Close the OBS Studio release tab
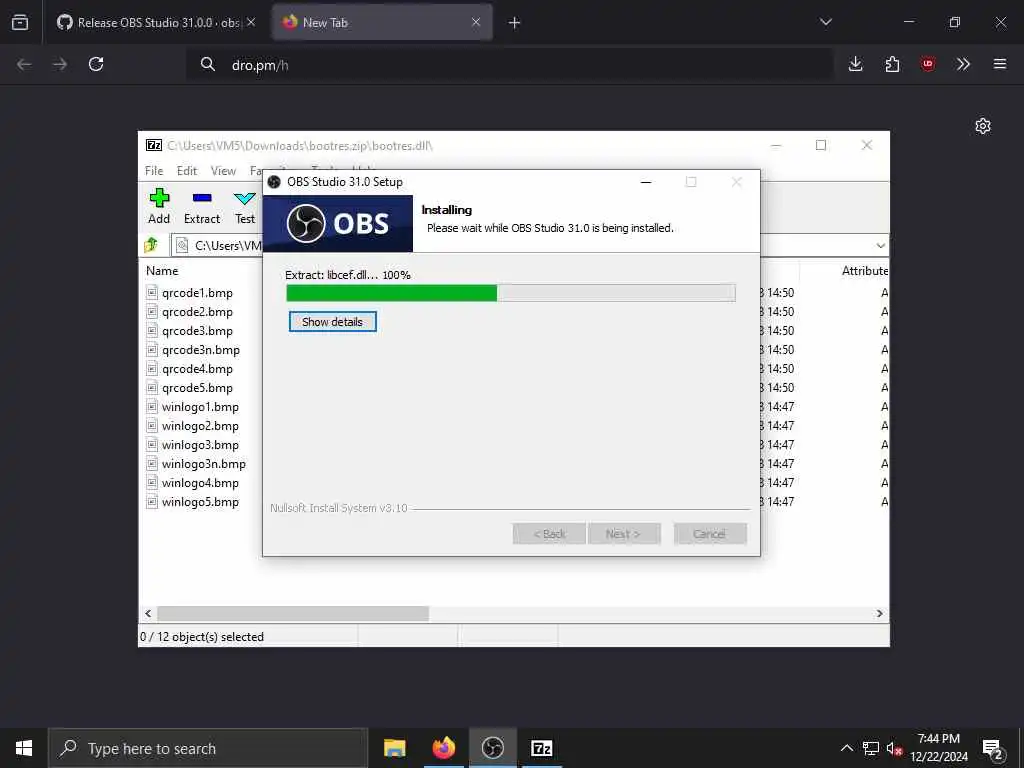 251,22
